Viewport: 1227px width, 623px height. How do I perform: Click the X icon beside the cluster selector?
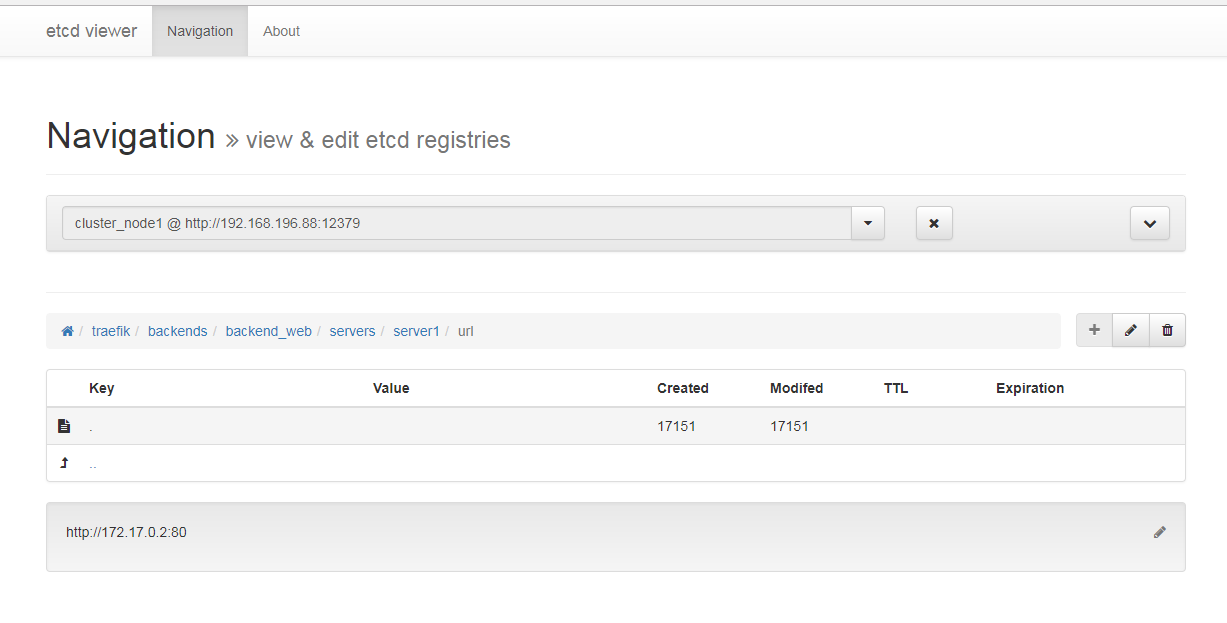[934, 223]
